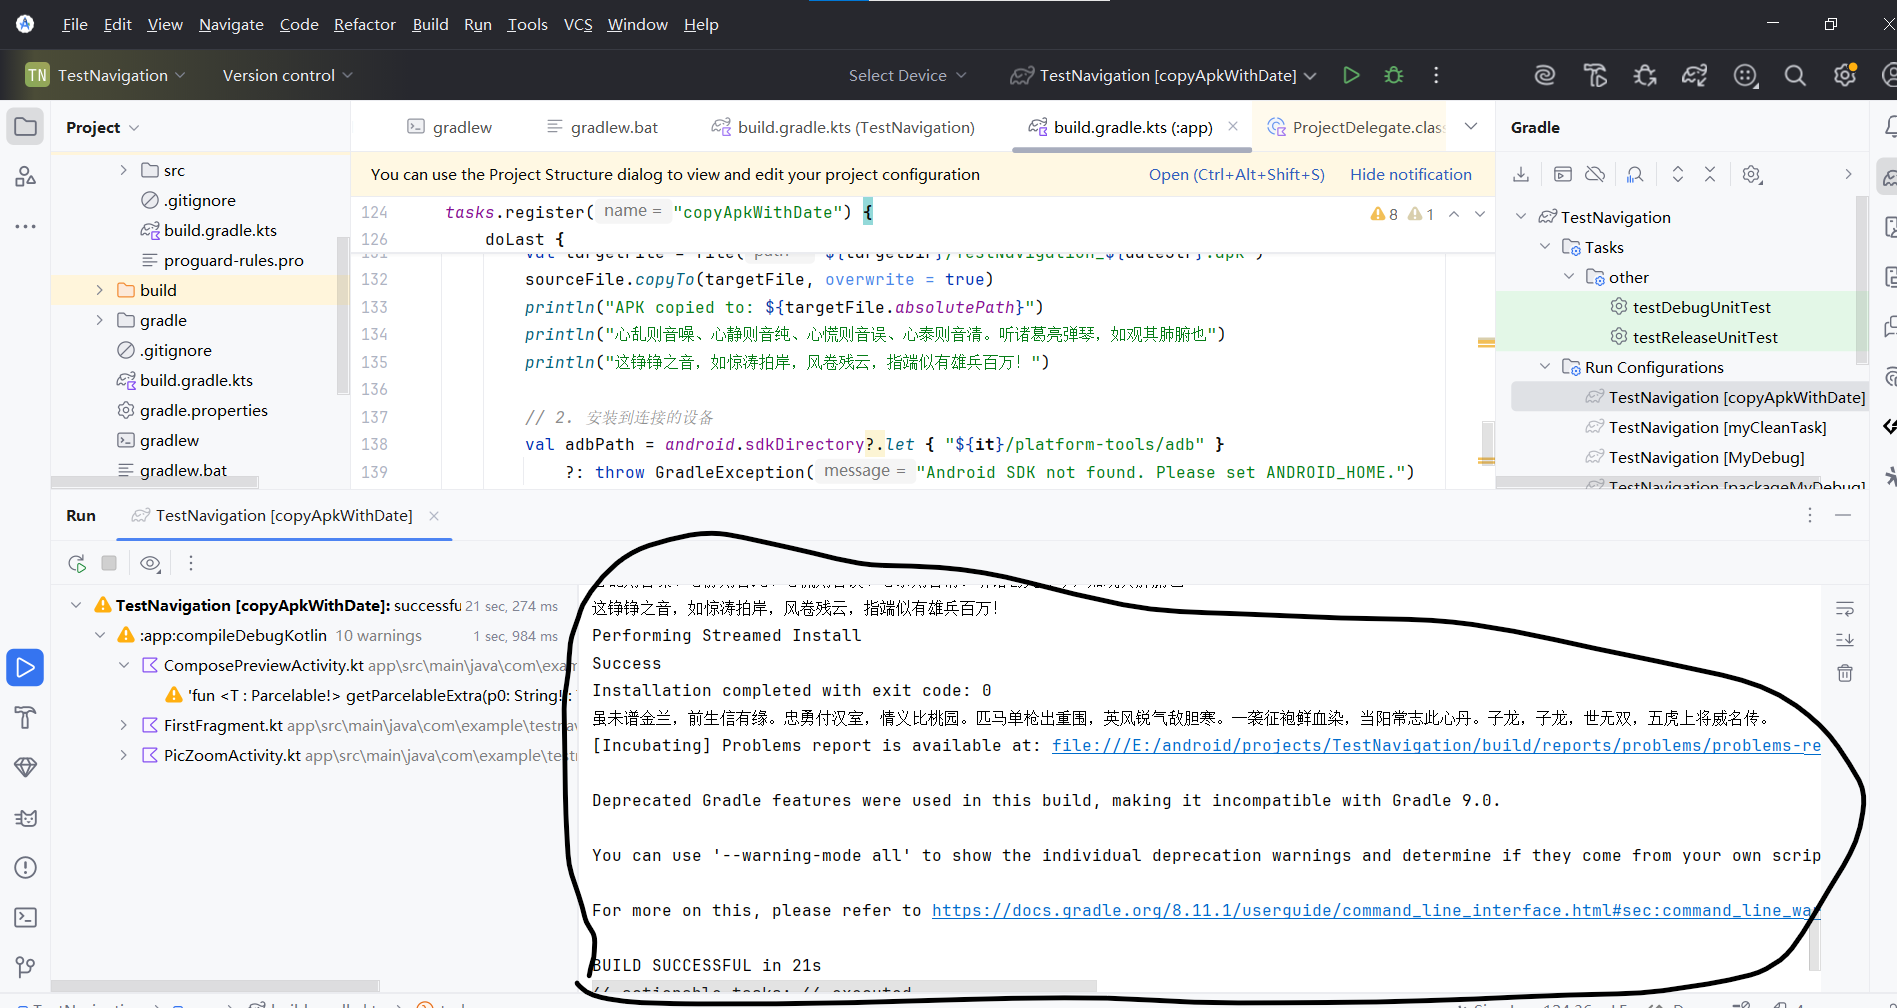Expand all Gradle tree nodes

point(1678,174)
